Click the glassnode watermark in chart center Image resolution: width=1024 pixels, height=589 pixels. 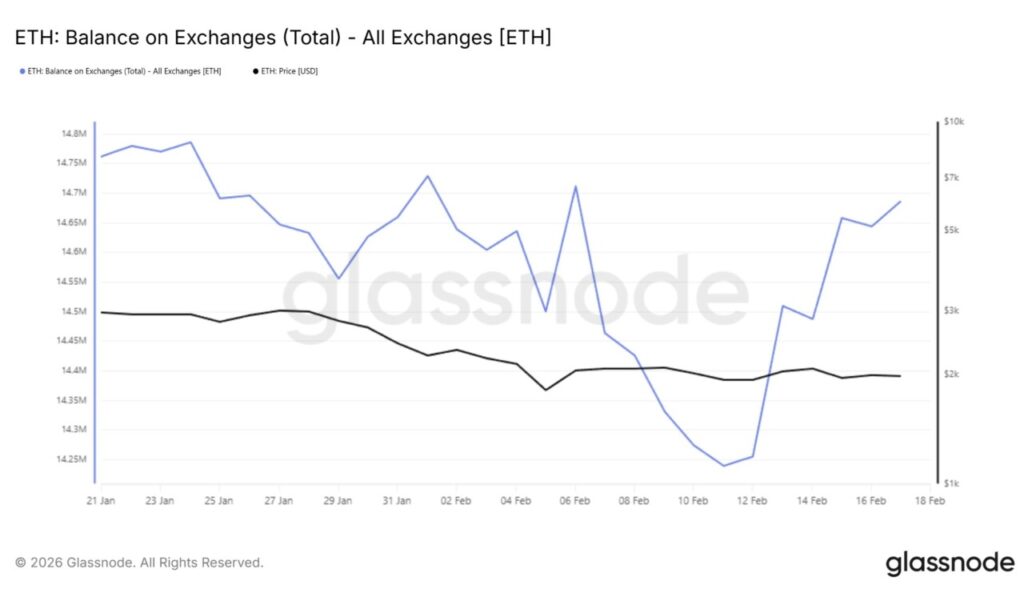coord(515,297)
